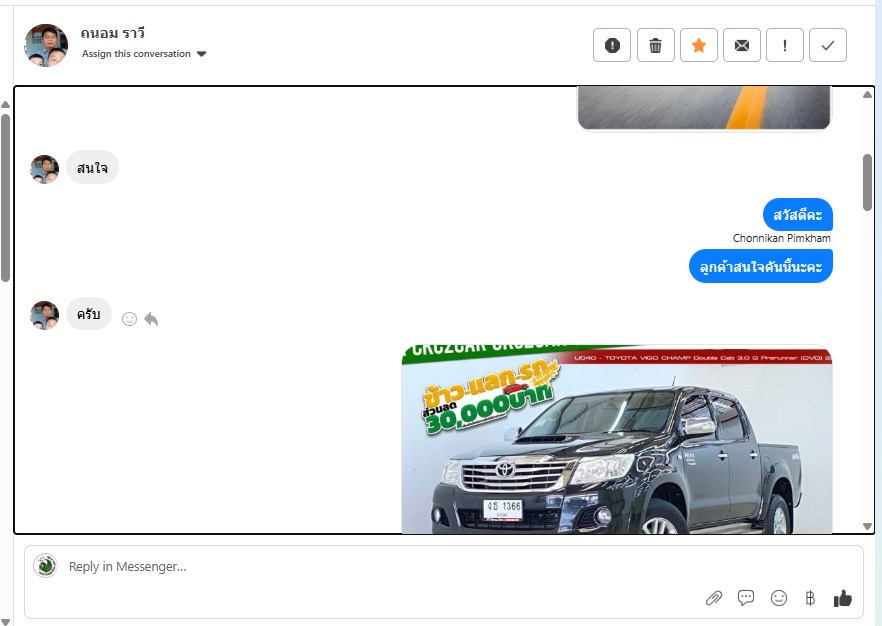Open ถนอม ราวี profile picture in header

pyautogui.click(x=46, y=45)
